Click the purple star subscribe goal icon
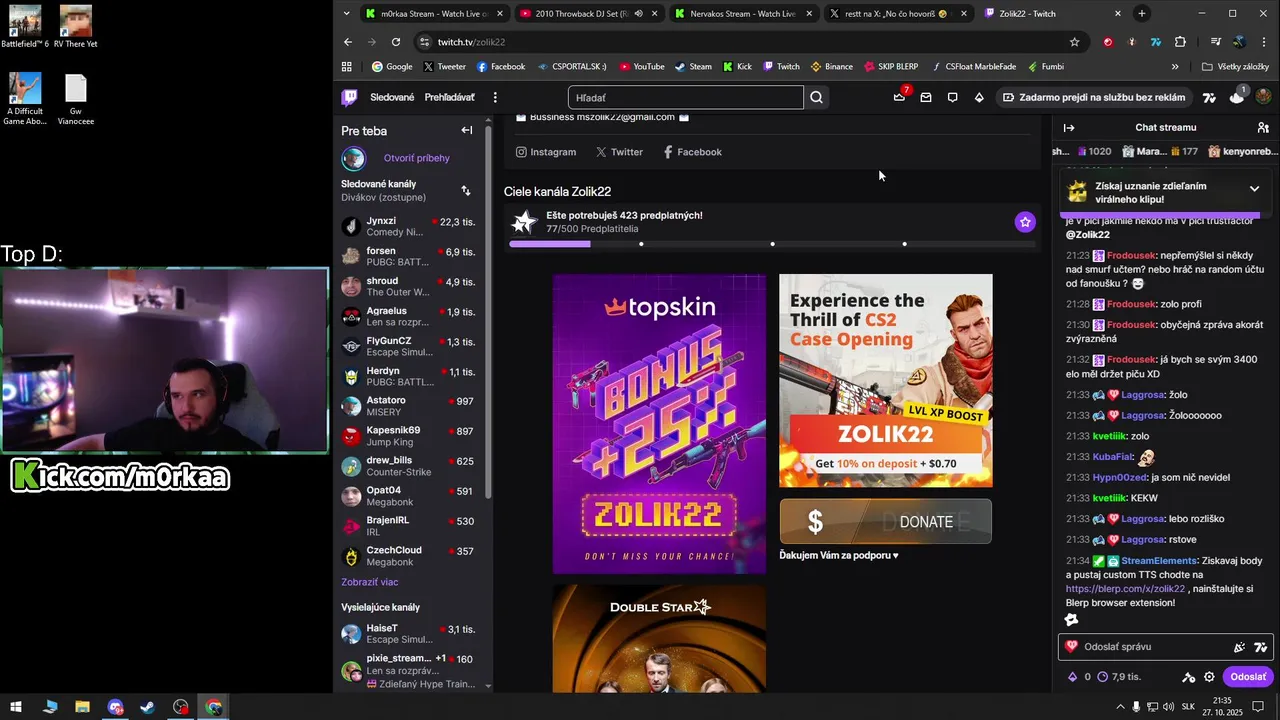Viewport: 1280px width, 720px height. (x=1025, y=222)
